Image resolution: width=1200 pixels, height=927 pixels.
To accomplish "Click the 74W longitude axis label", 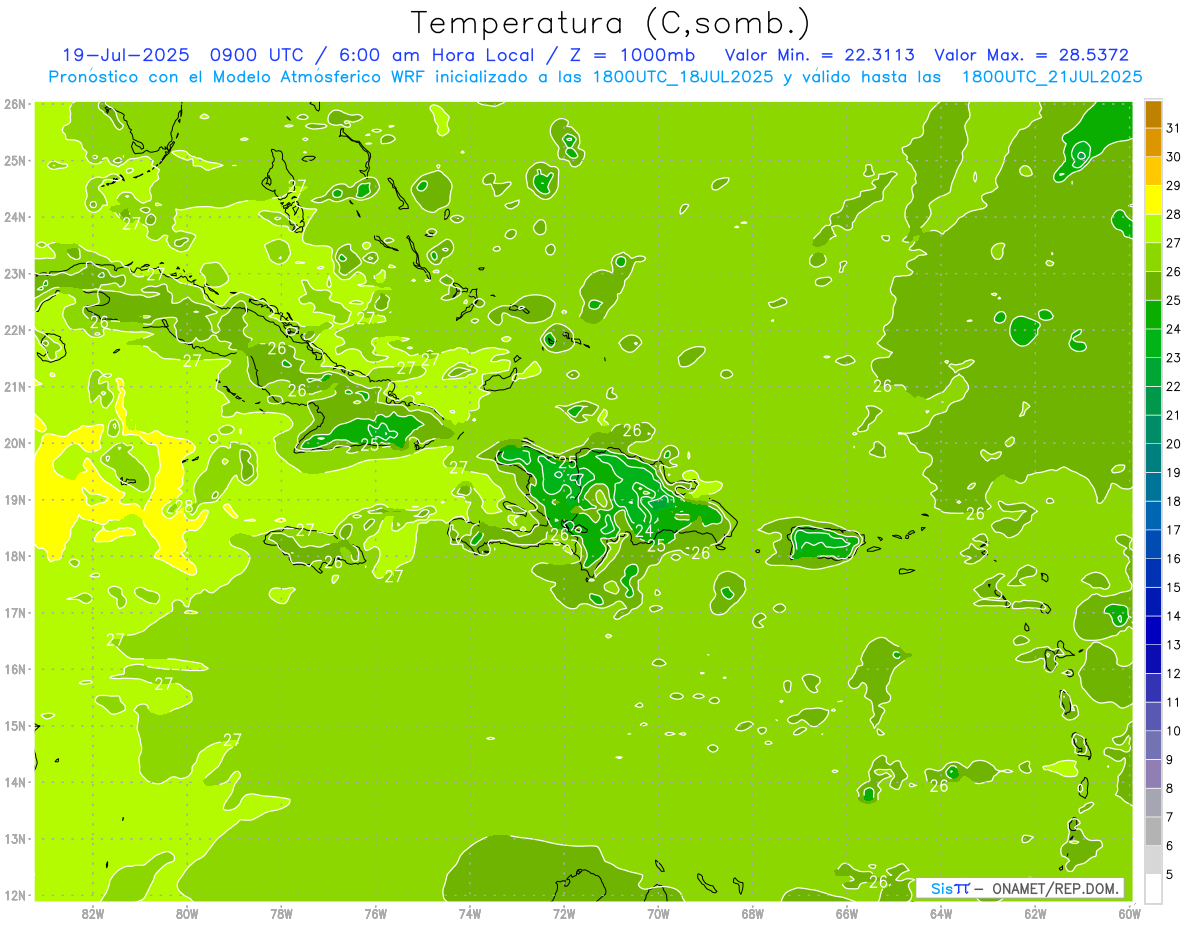I will point(470,913).
